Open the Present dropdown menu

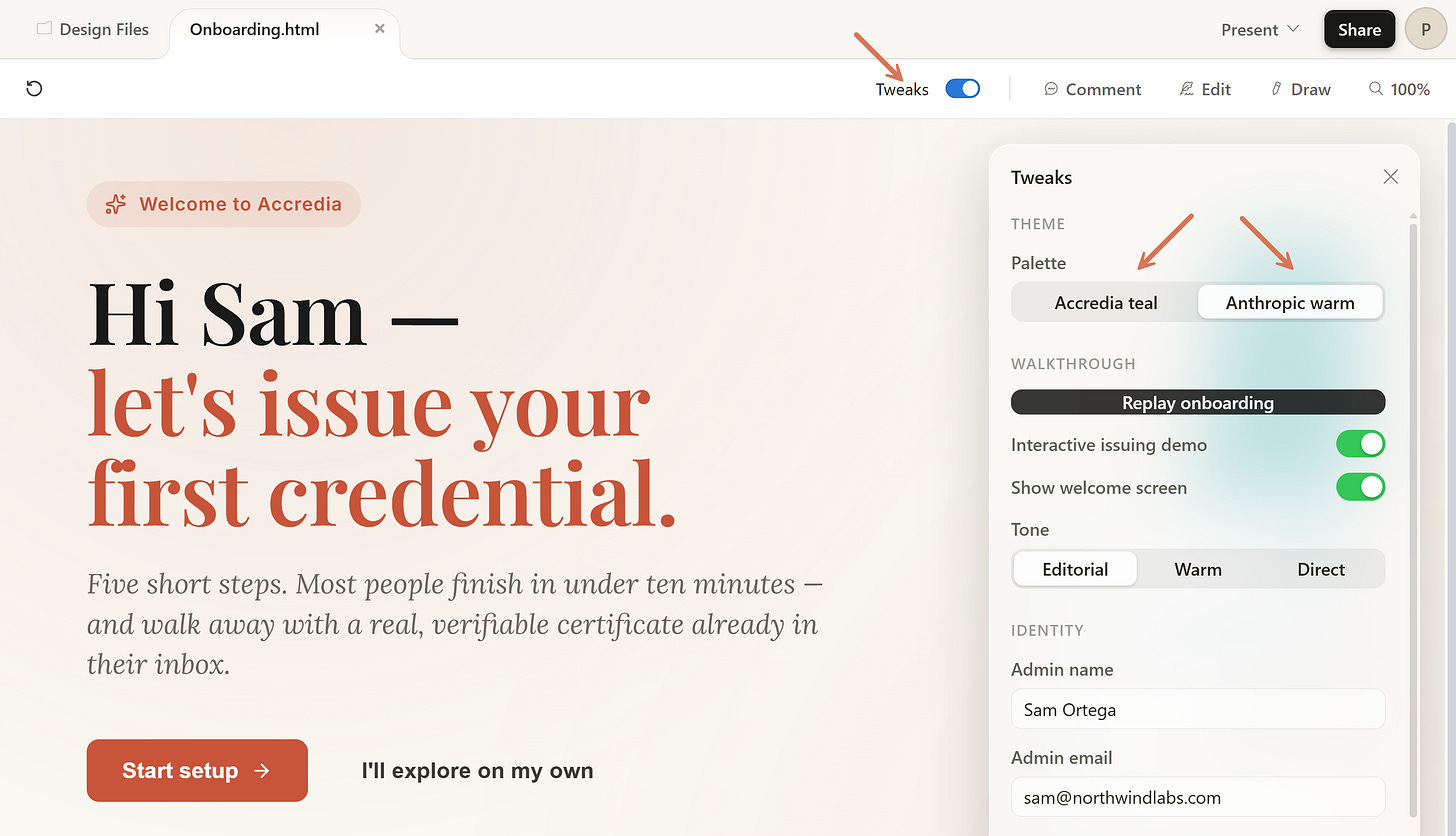point(1260,29)
